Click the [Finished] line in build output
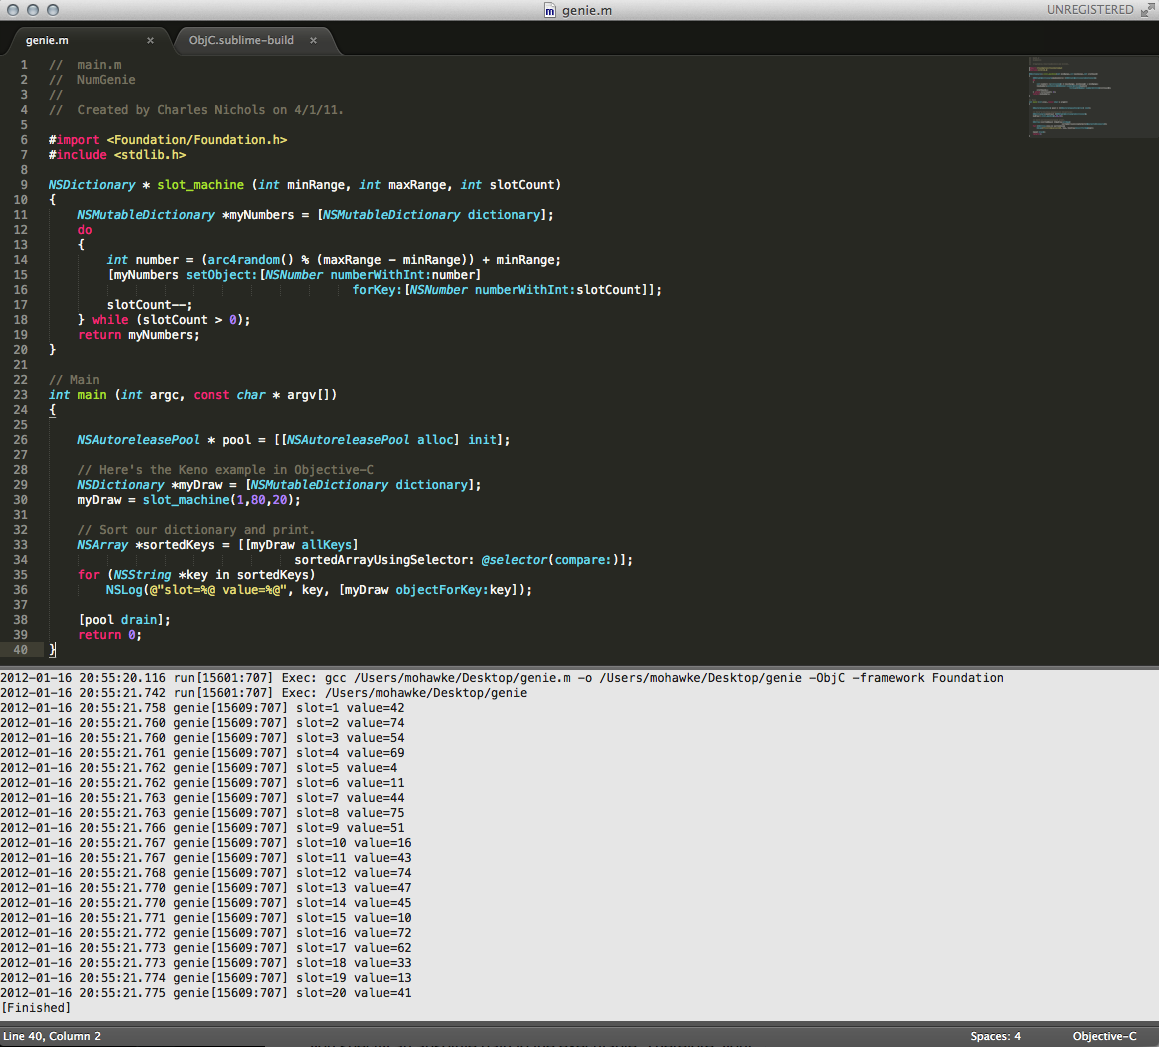 pos(36,1008)
